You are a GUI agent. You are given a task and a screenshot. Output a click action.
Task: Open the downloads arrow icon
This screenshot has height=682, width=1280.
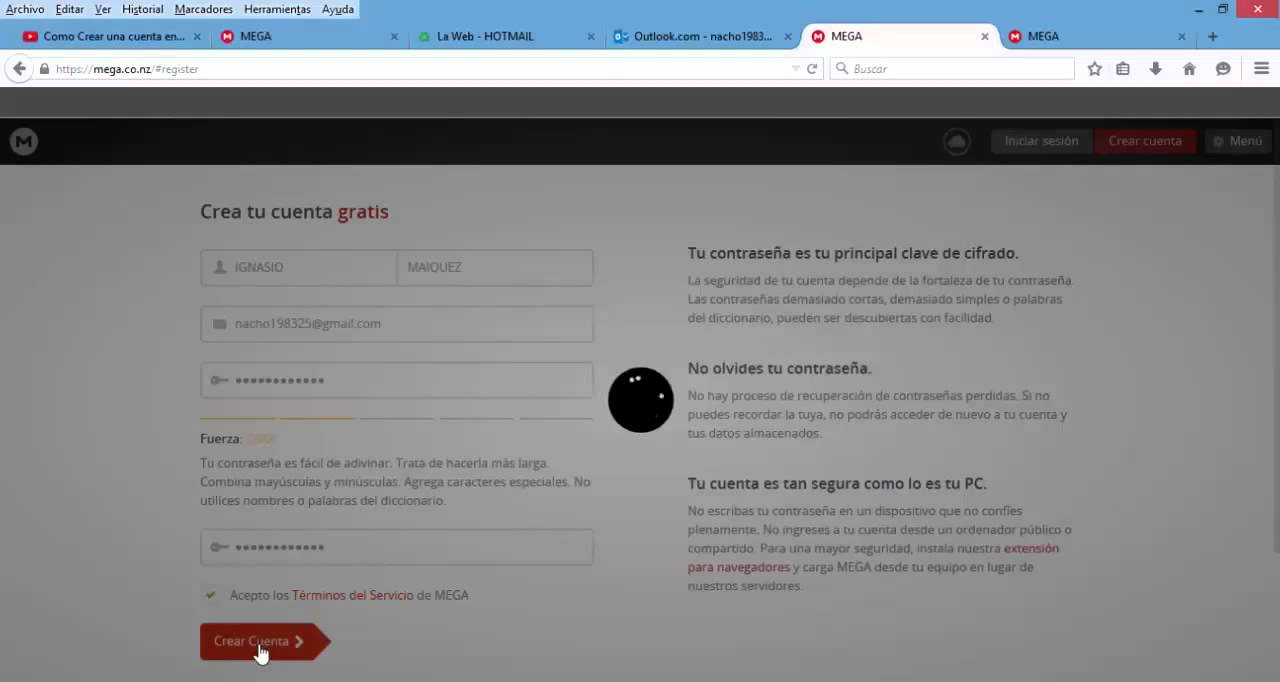point(1156,69)
